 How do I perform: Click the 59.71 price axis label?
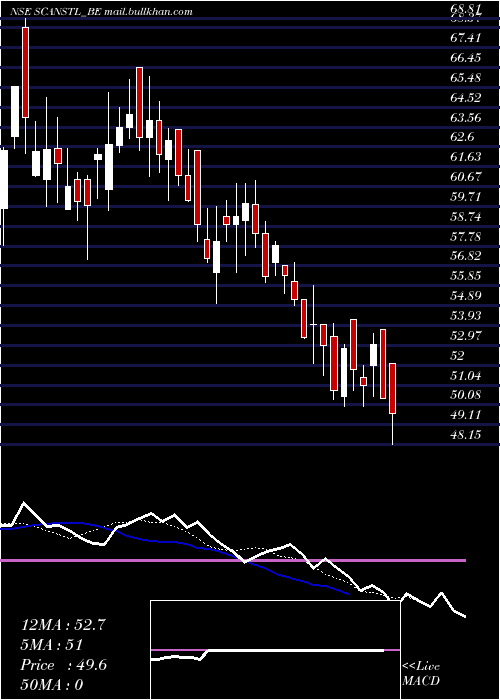pos(466,197)
